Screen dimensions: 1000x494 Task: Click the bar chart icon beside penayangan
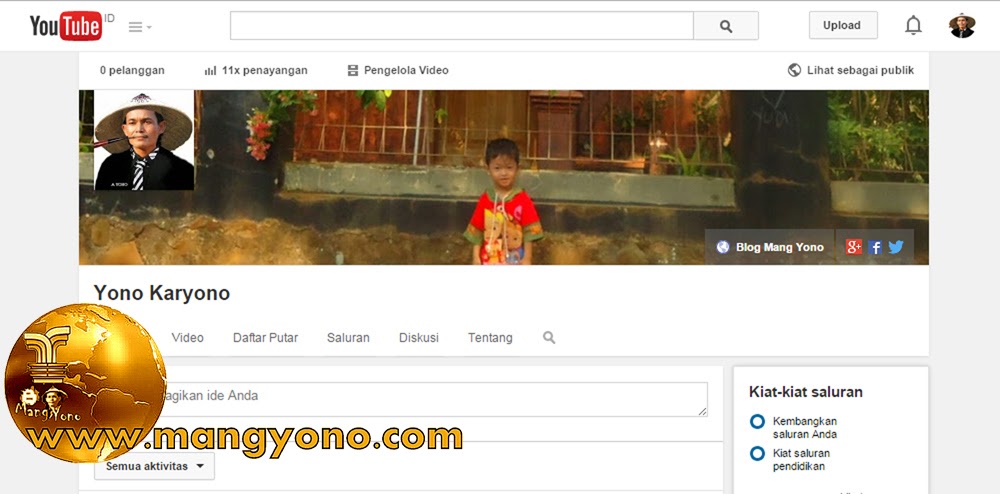[210, 71]
